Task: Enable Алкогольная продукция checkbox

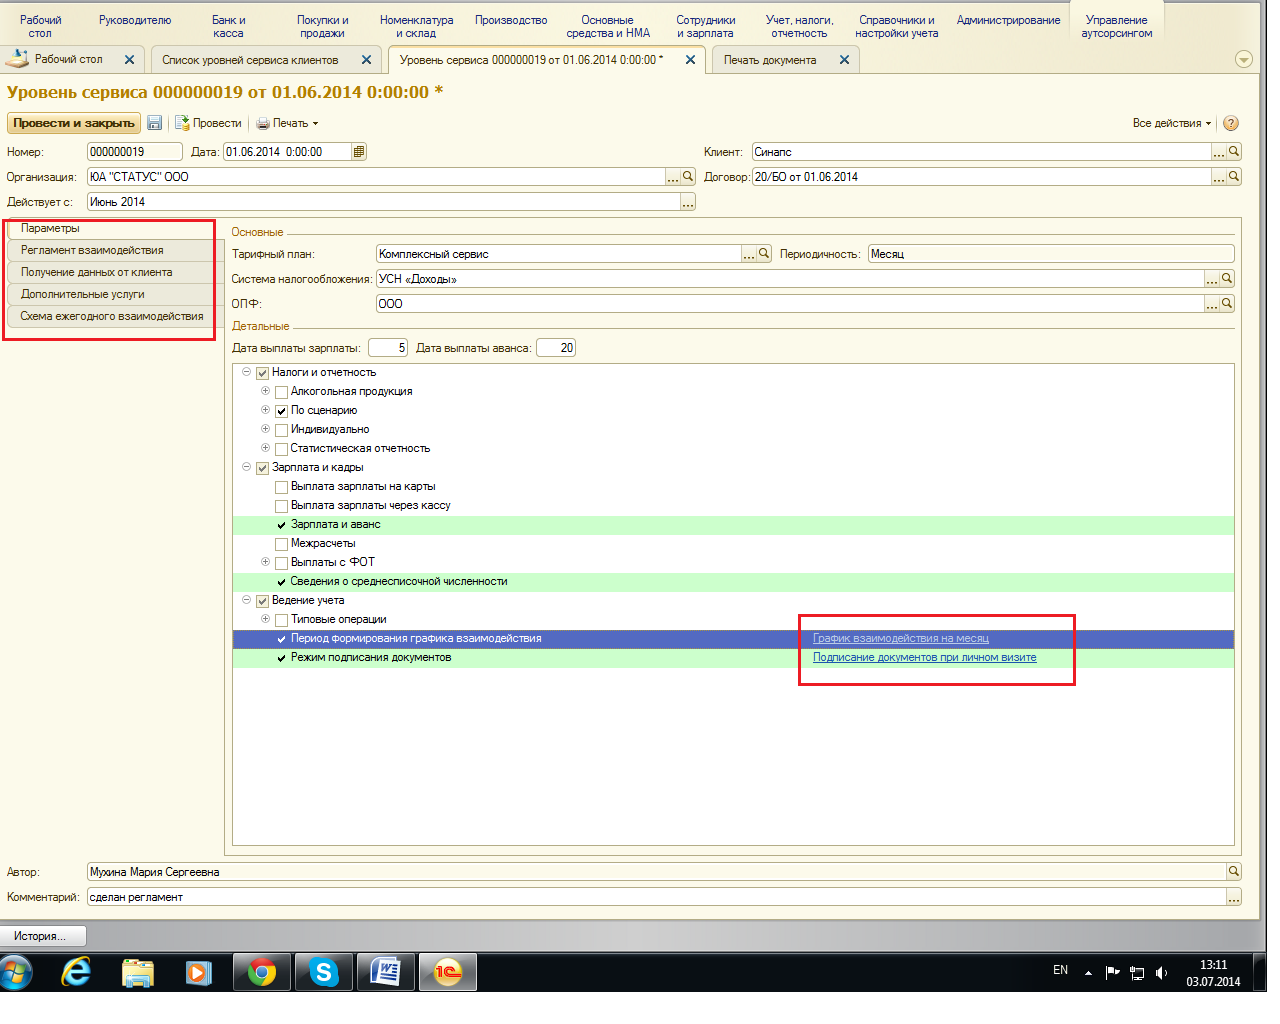Action: (x=282, y=392)
